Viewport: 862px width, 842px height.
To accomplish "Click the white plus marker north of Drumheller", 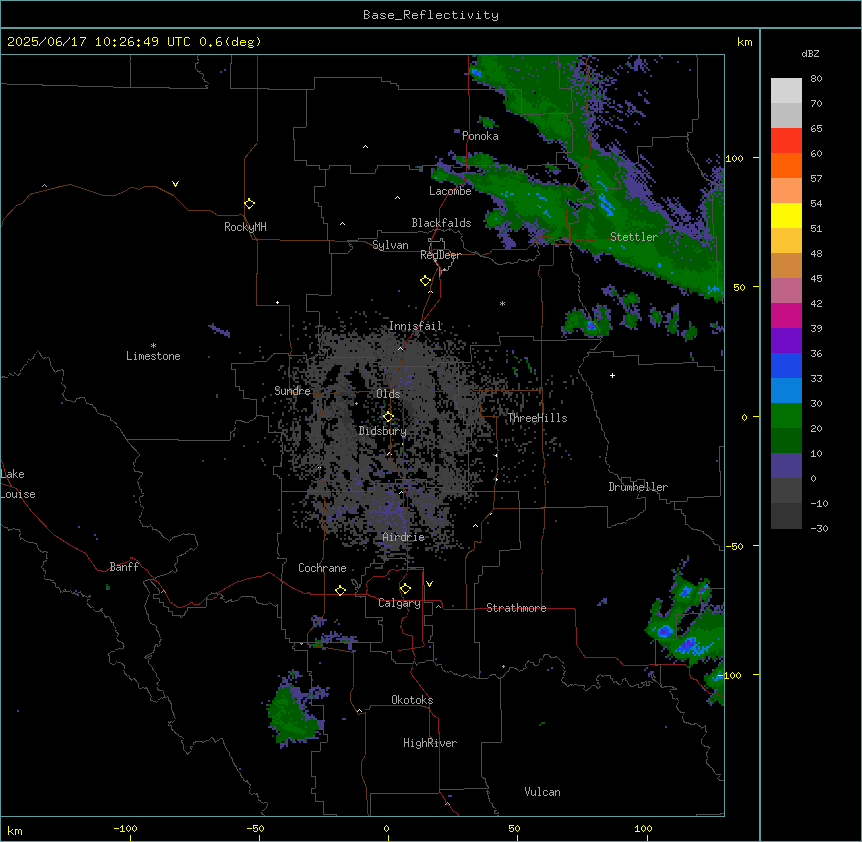I will pyautogui.click(x=612, y=375).
